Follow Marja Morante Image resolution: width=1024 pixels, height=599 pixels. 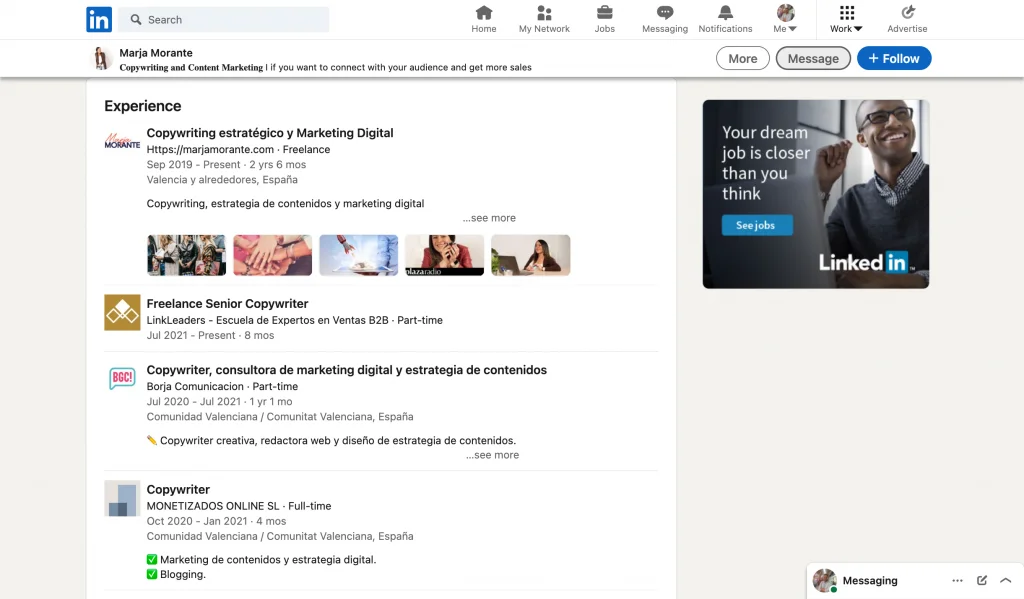(894, 58)
